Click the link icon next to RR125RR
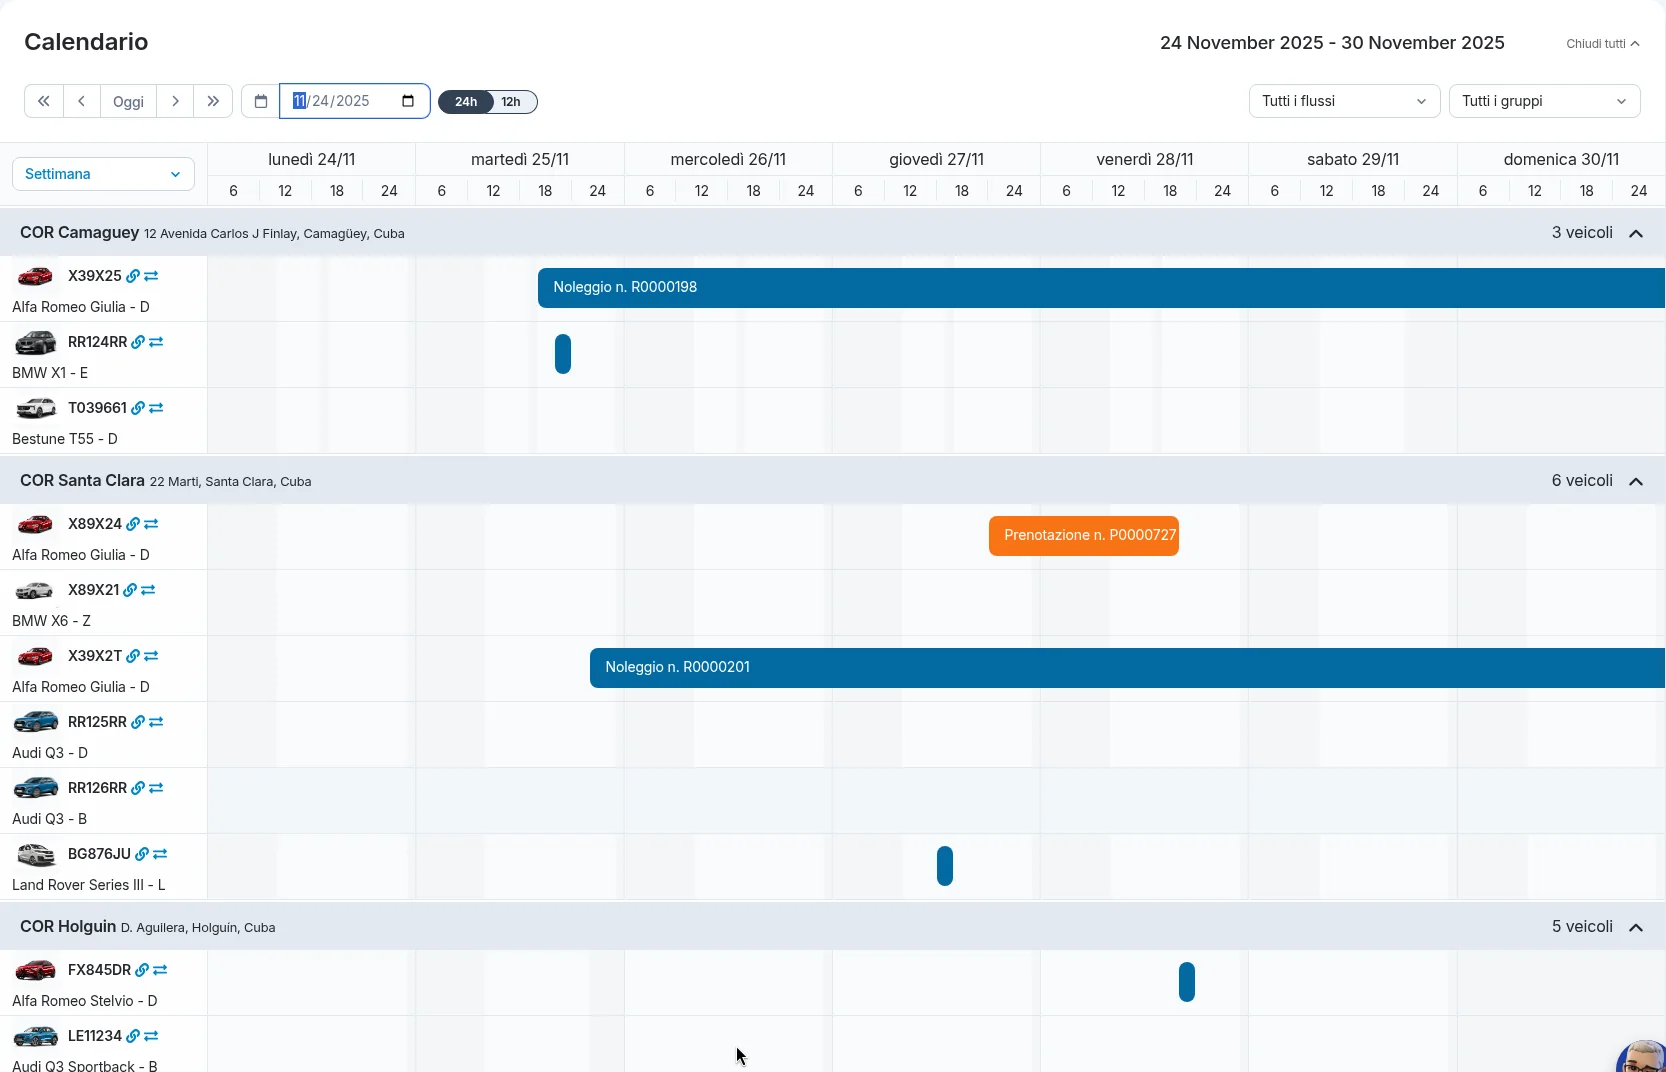The image size is (1666, 1072). click(x=138, y=722)
